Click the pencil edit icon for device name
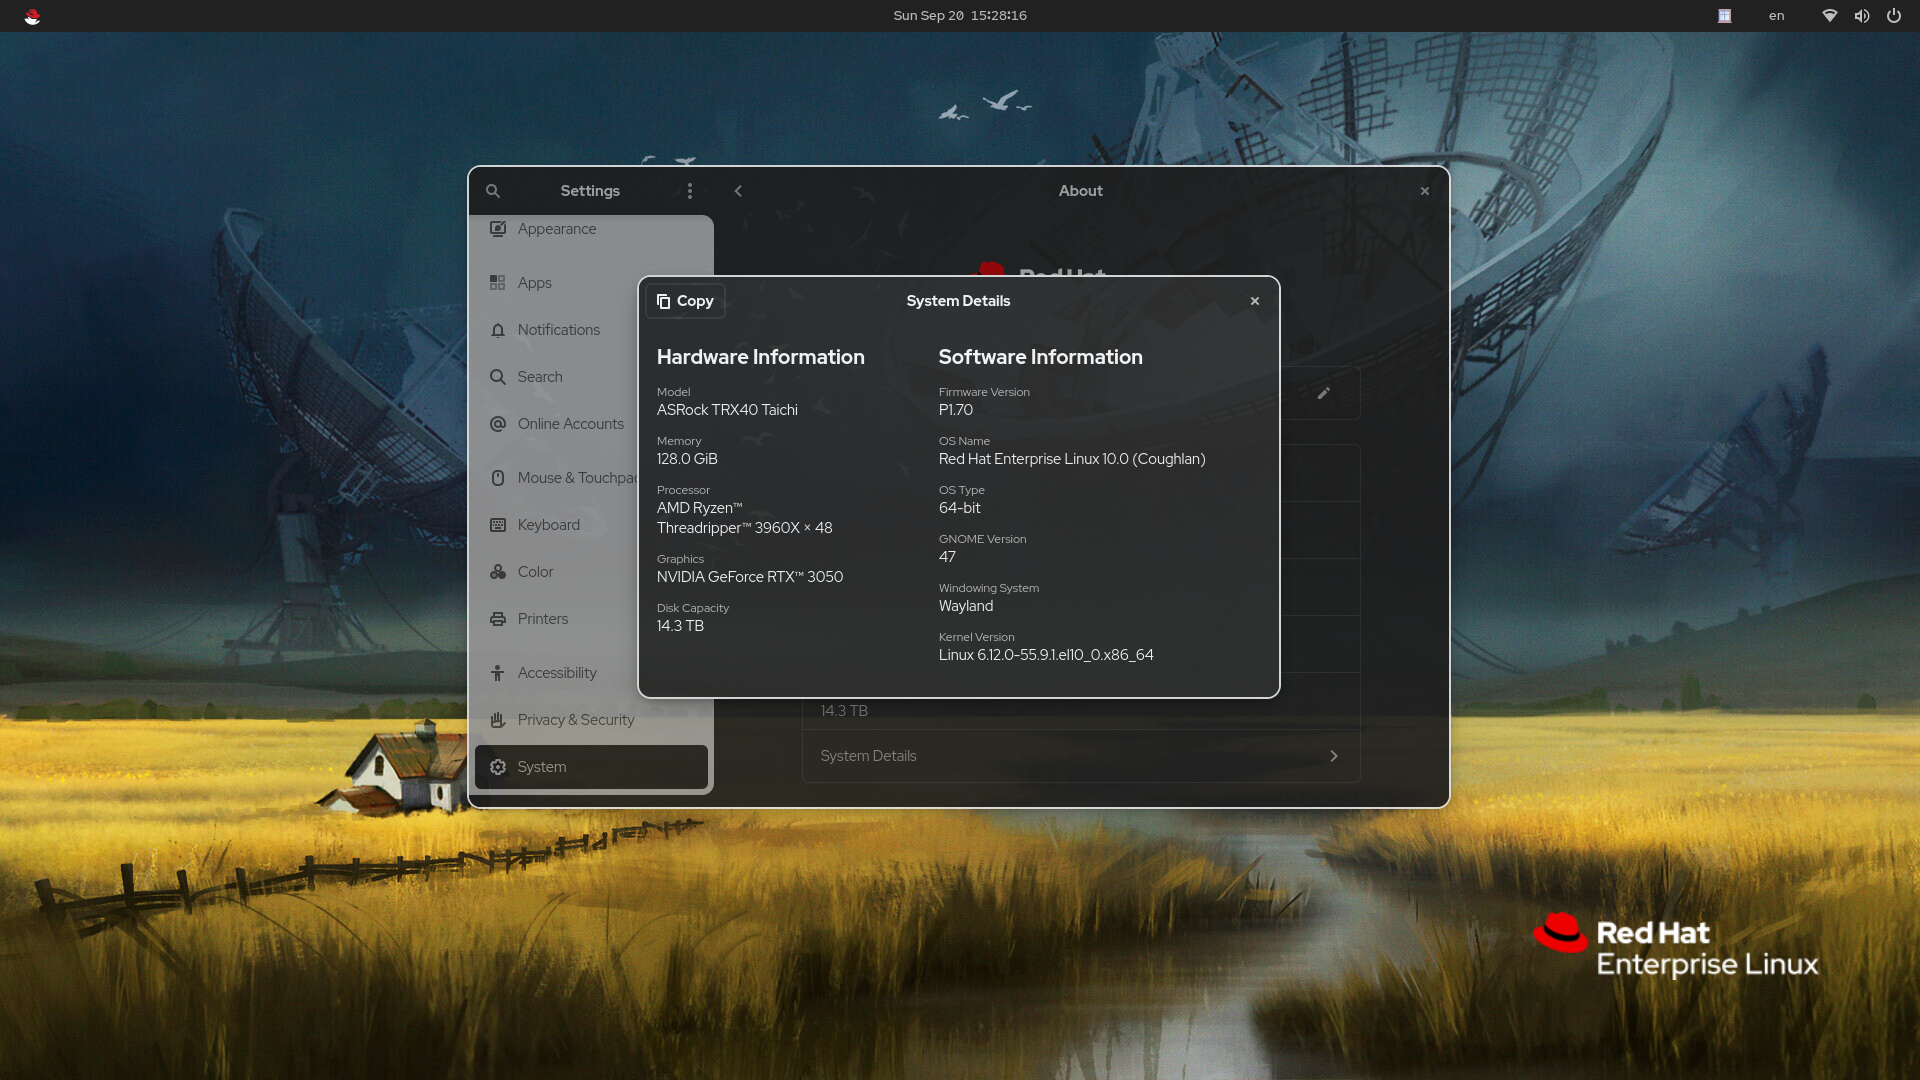1920x1080 pixels. [1324, 393]
